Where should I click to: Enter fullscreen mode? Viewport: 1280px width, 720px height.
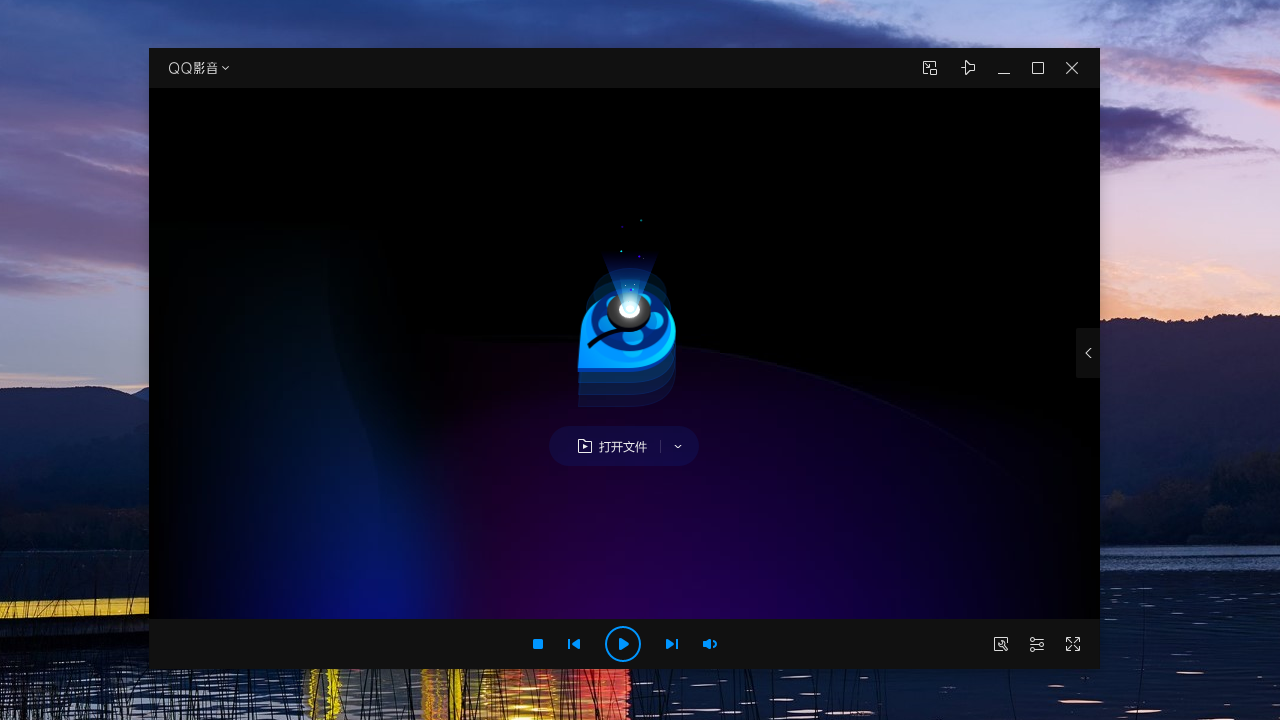[1073, 644]
